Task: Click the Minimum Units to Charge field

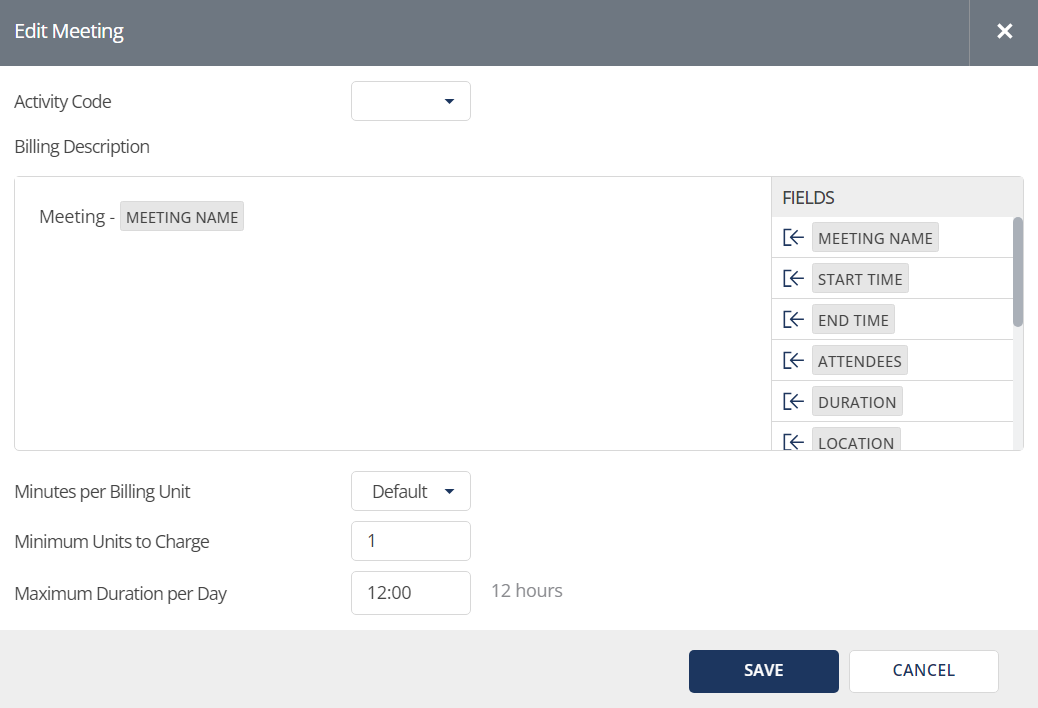Action: click(x=410, y=541)
